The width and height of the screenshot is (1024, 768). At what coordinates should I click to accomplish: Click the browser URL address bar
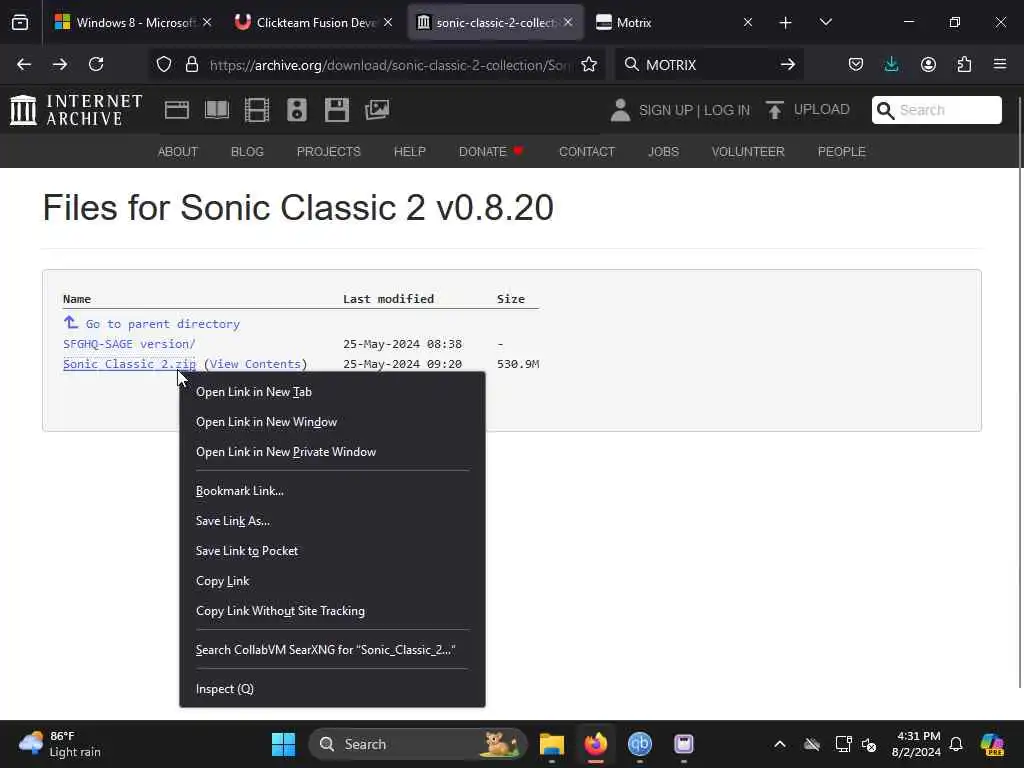click(390, 65)
